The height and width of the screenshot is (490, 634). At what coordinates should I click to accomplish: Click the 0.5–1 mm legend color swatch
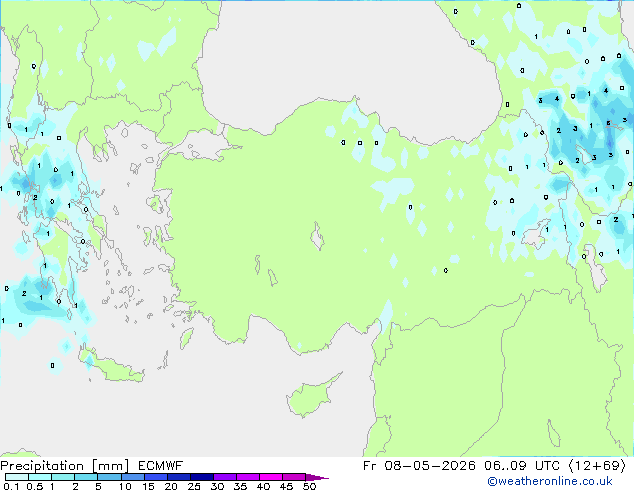40,477
